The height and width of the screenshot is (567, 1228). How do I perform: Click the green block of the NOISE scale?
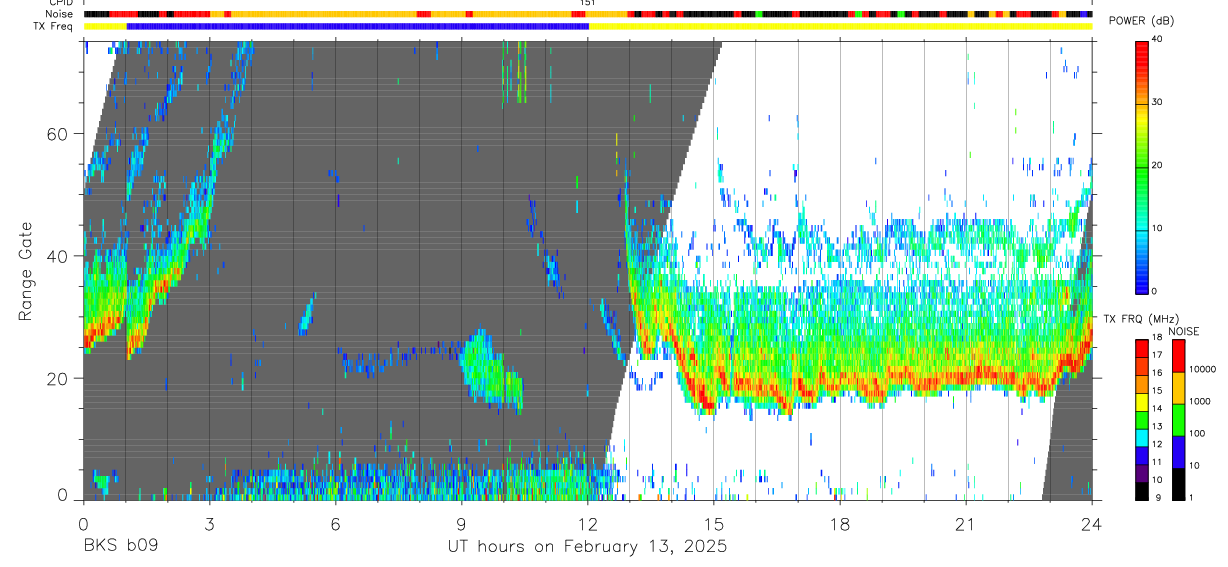[1179, 420]
